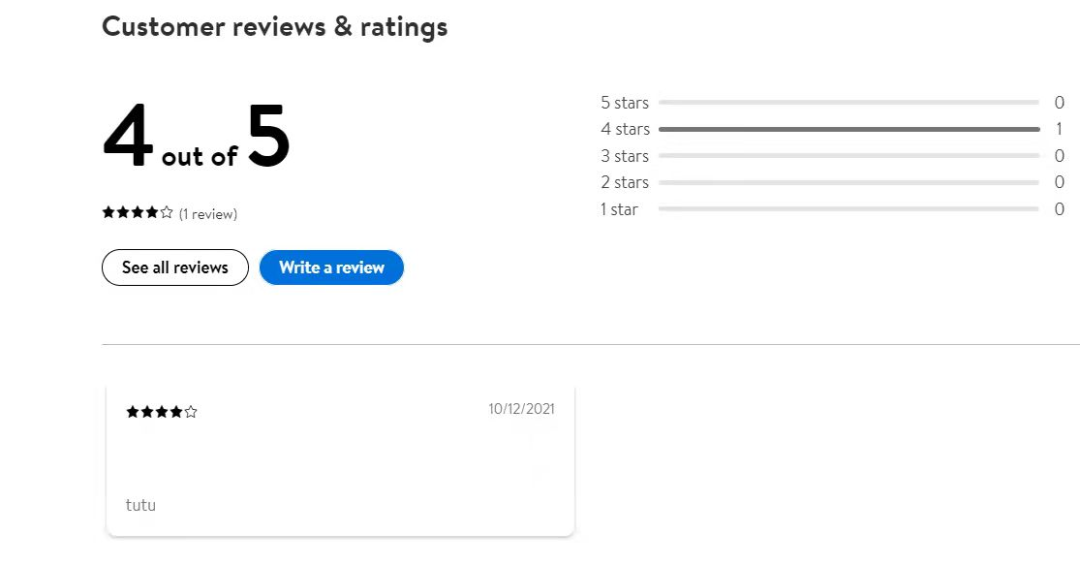The image size is (1080, 566).
Task: Click the 3 stars rating bar
Action: [849, 156]
